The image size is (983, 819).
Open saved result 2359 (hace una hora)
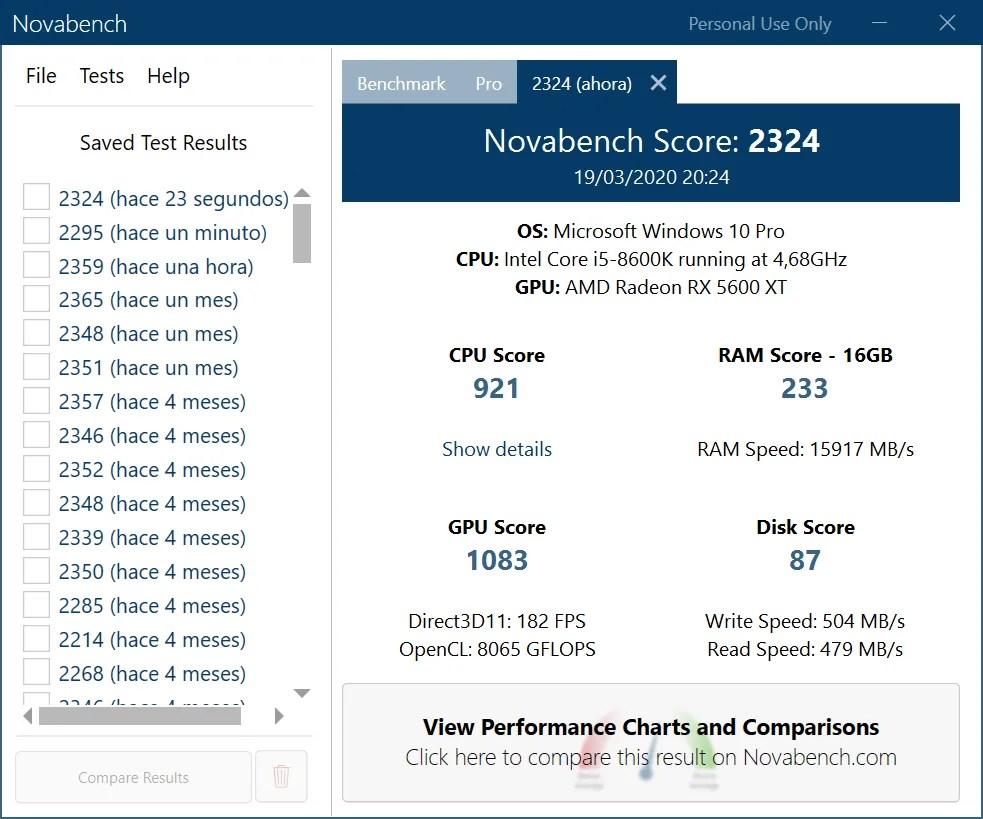156,267
